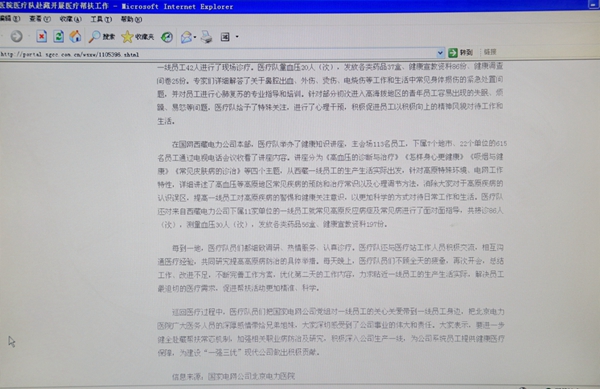Viewport: 600px width, 389px height.
Task: Stop loading the page with red X icon
Action: 41,37
